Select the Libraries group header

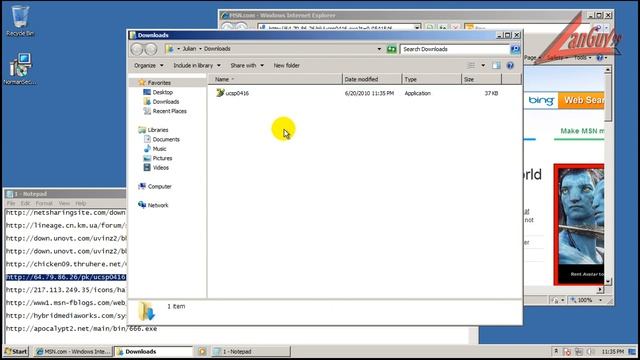tap(158, 130)
